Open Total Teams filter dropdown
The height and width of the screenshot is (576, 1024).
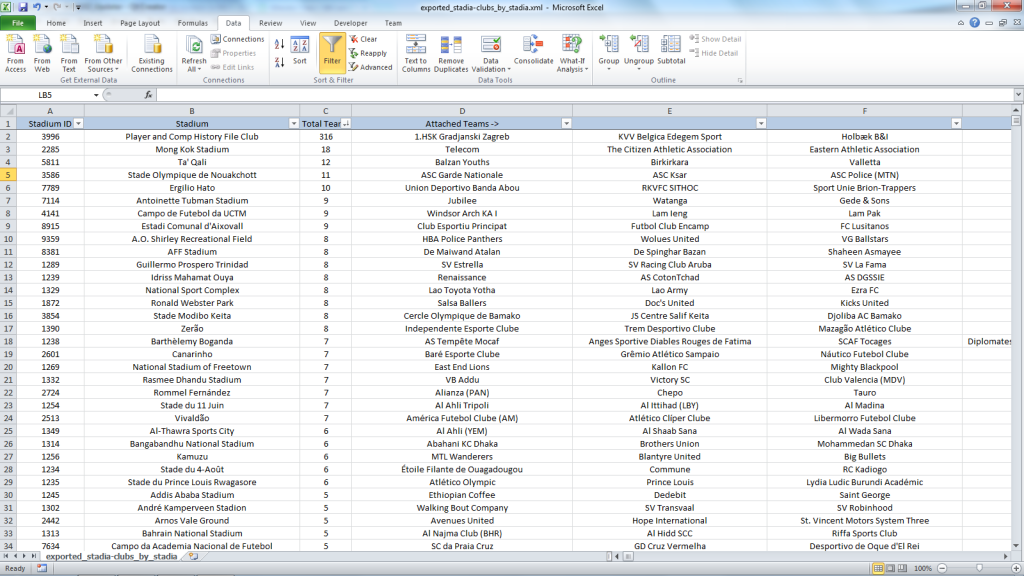[346, 123]
